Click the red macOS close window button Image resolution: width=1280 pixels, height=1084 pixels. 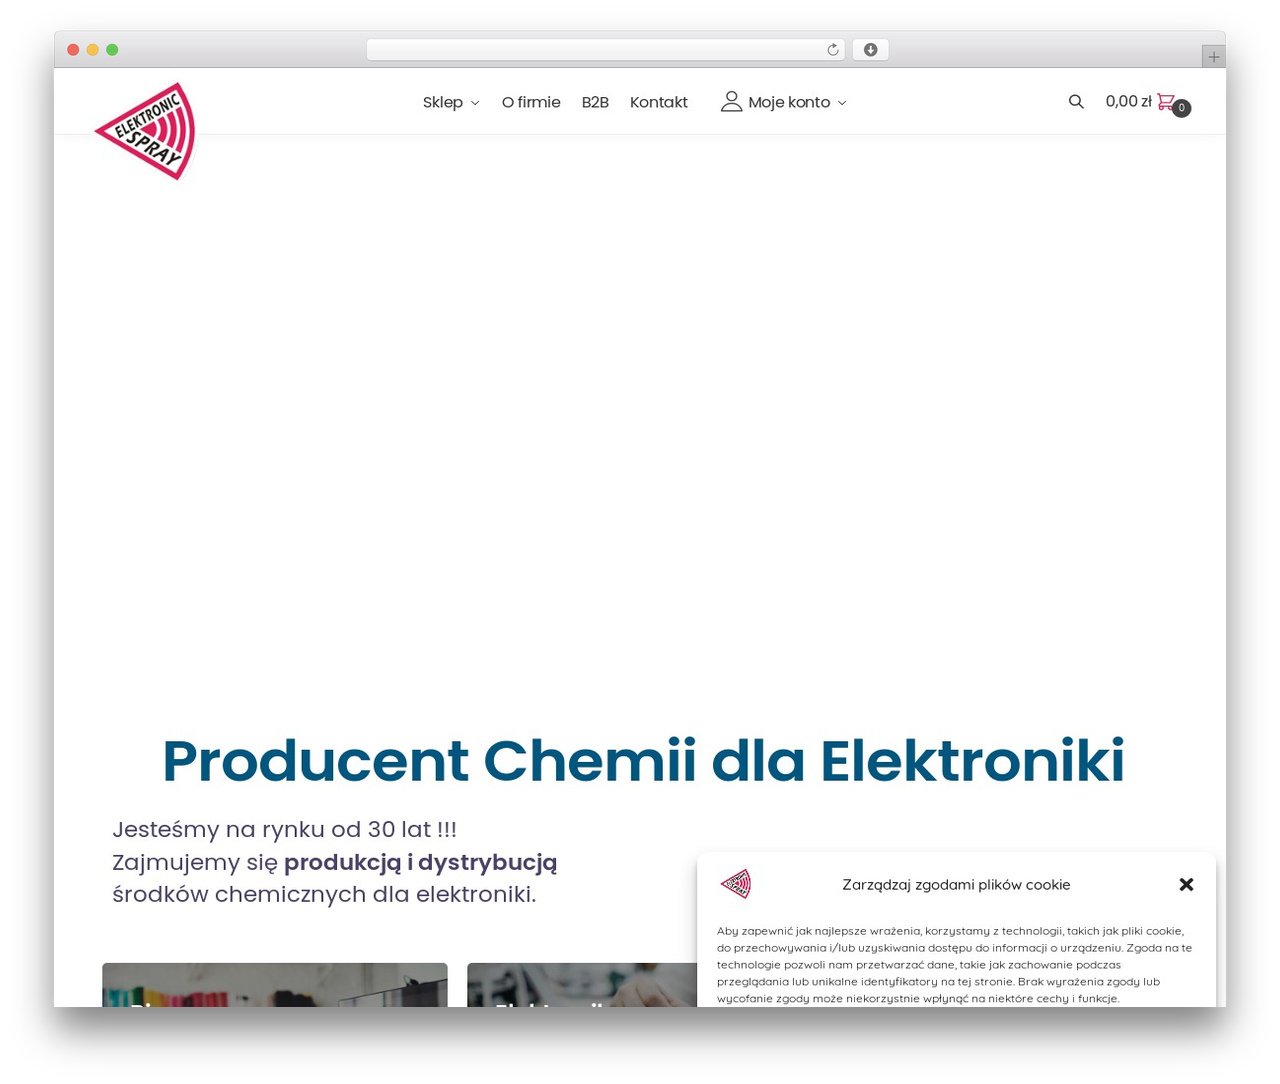click(73, 50)
